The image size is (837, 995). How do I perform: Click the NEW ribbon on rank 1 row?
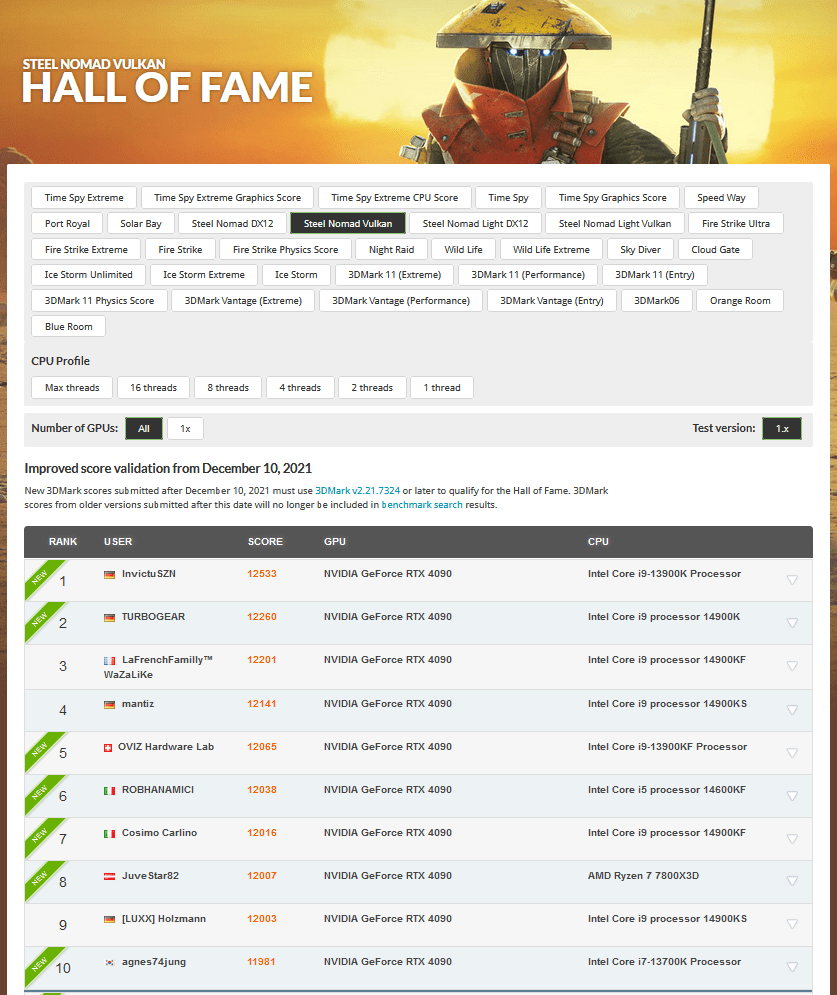[40, 577]
